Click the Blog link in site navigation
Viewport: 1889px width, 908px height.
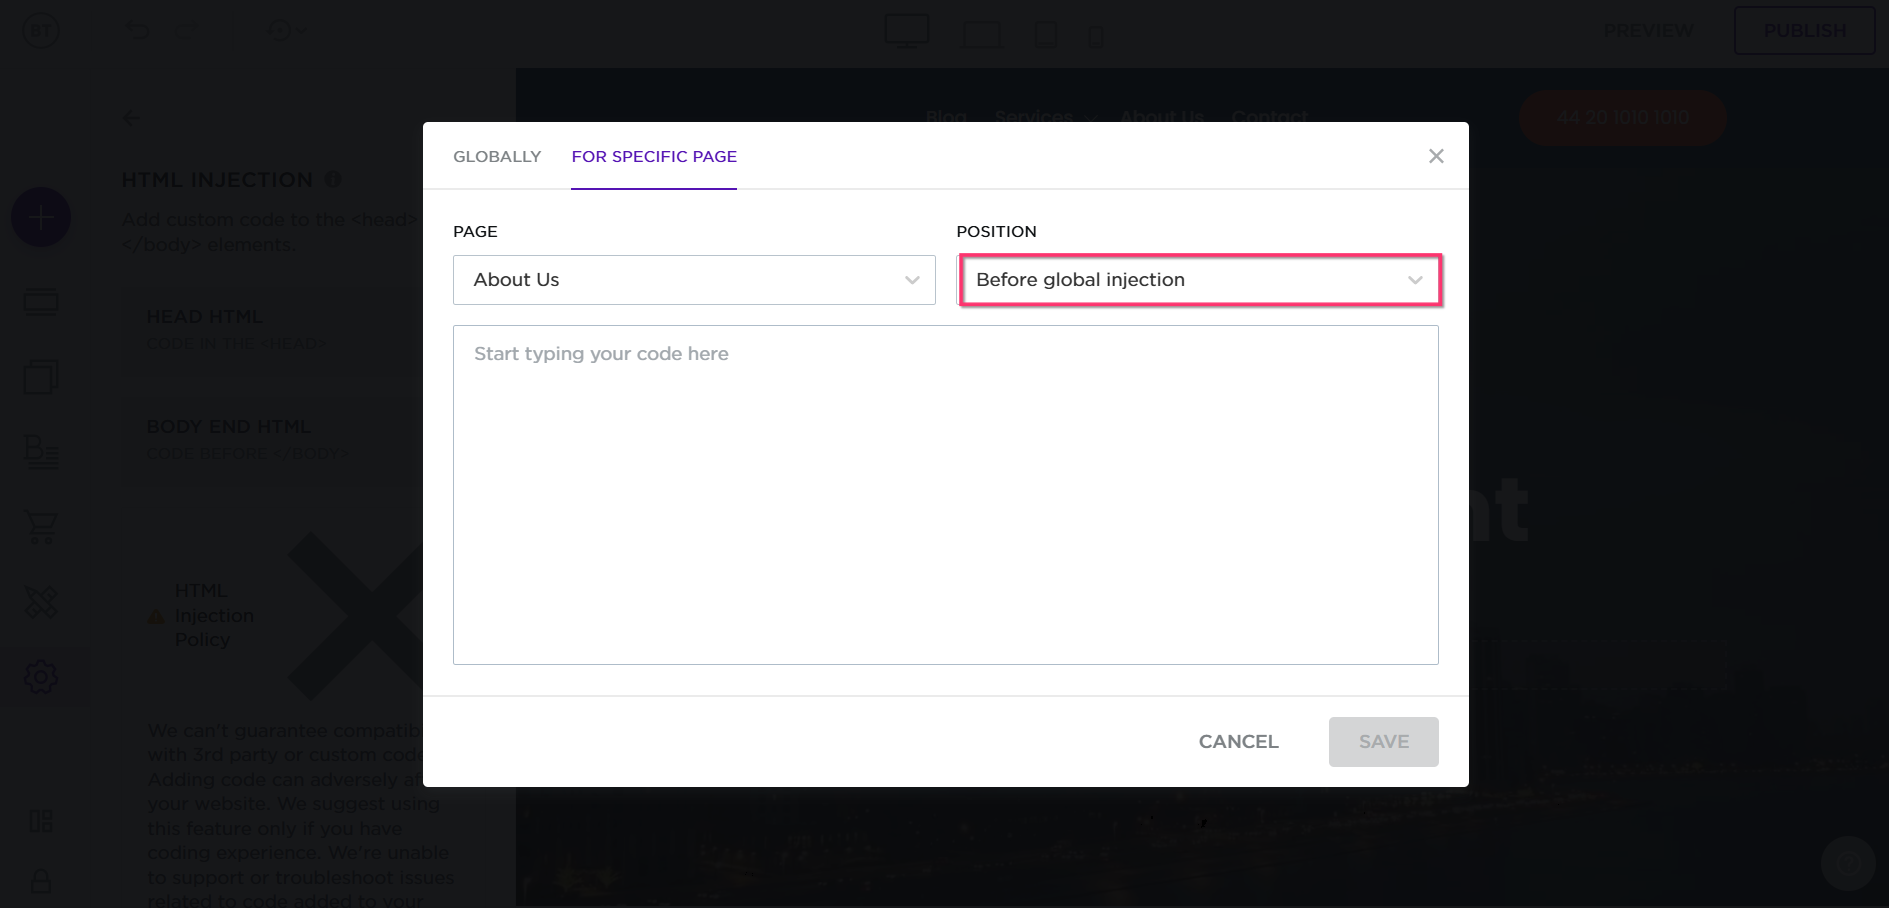(946, 117)
